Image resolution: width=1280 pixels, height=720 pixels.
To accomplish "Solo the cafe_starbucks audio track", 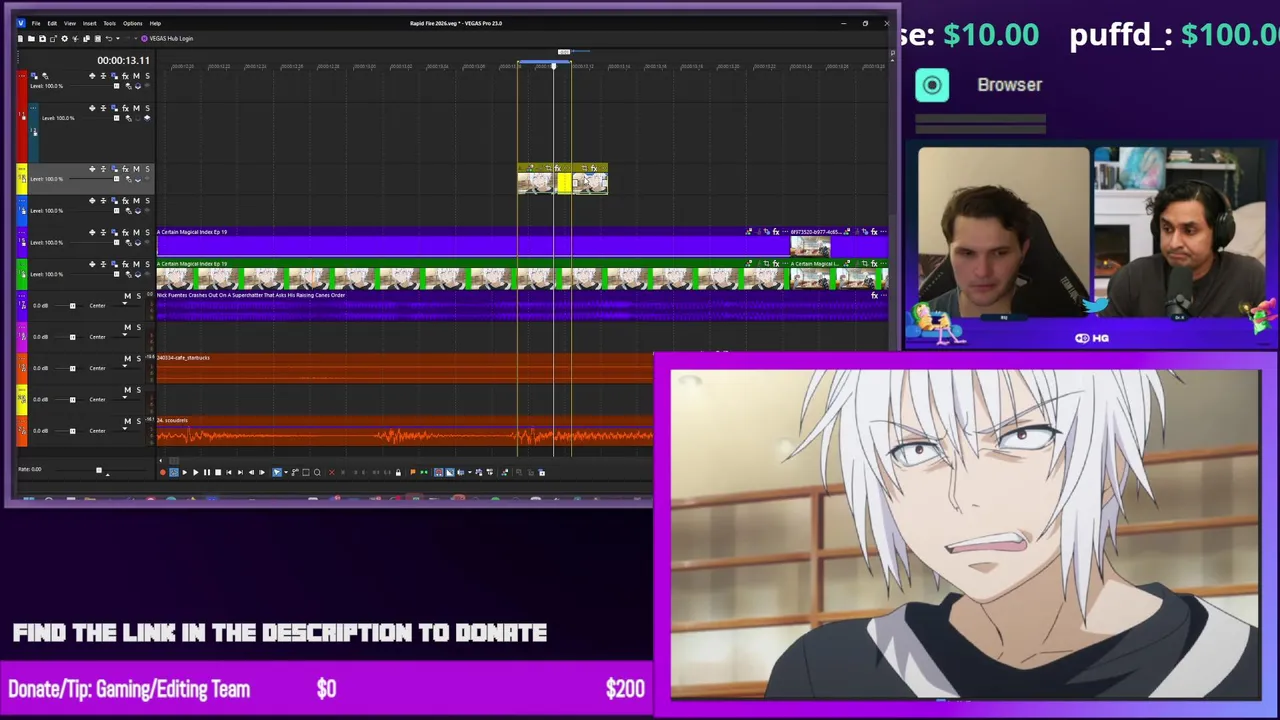I will coord(139,358).
